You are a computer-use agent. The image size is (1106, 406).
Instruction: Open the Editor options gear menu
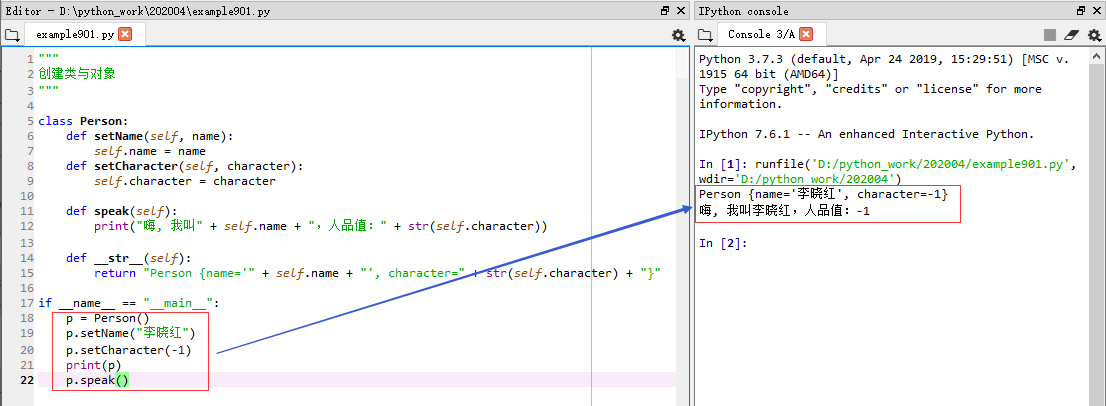678,35
